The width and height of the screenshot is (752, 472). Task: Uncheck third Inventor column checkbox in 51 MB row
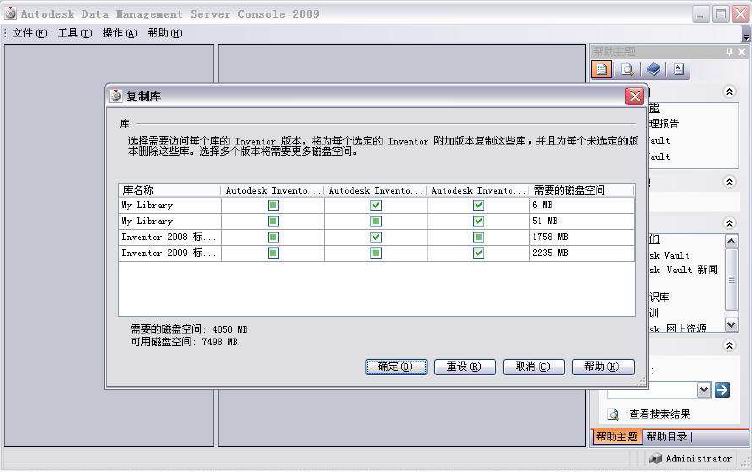pos(478,221)
